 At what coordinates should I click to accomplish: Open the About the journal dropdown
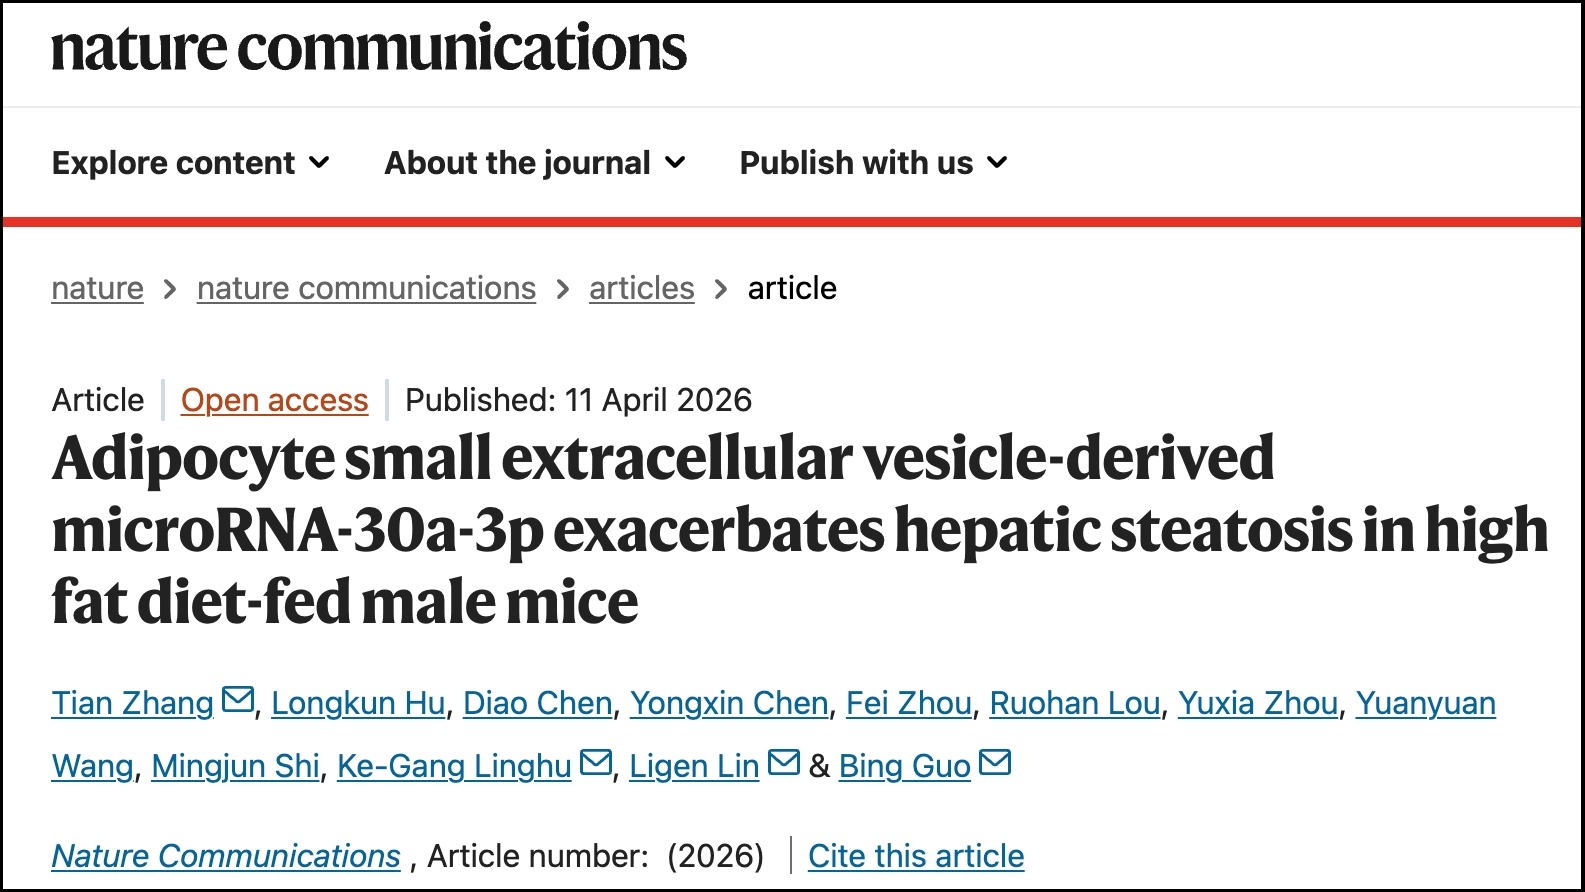click(x=535, y=163)
